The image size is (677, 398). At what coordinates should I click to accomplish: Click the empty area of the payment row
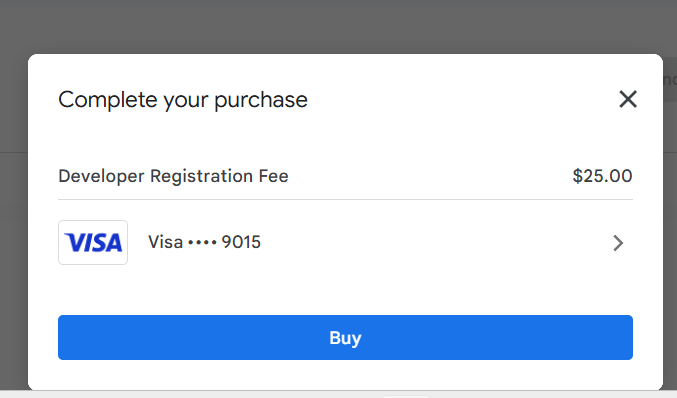tap(432, 243)
